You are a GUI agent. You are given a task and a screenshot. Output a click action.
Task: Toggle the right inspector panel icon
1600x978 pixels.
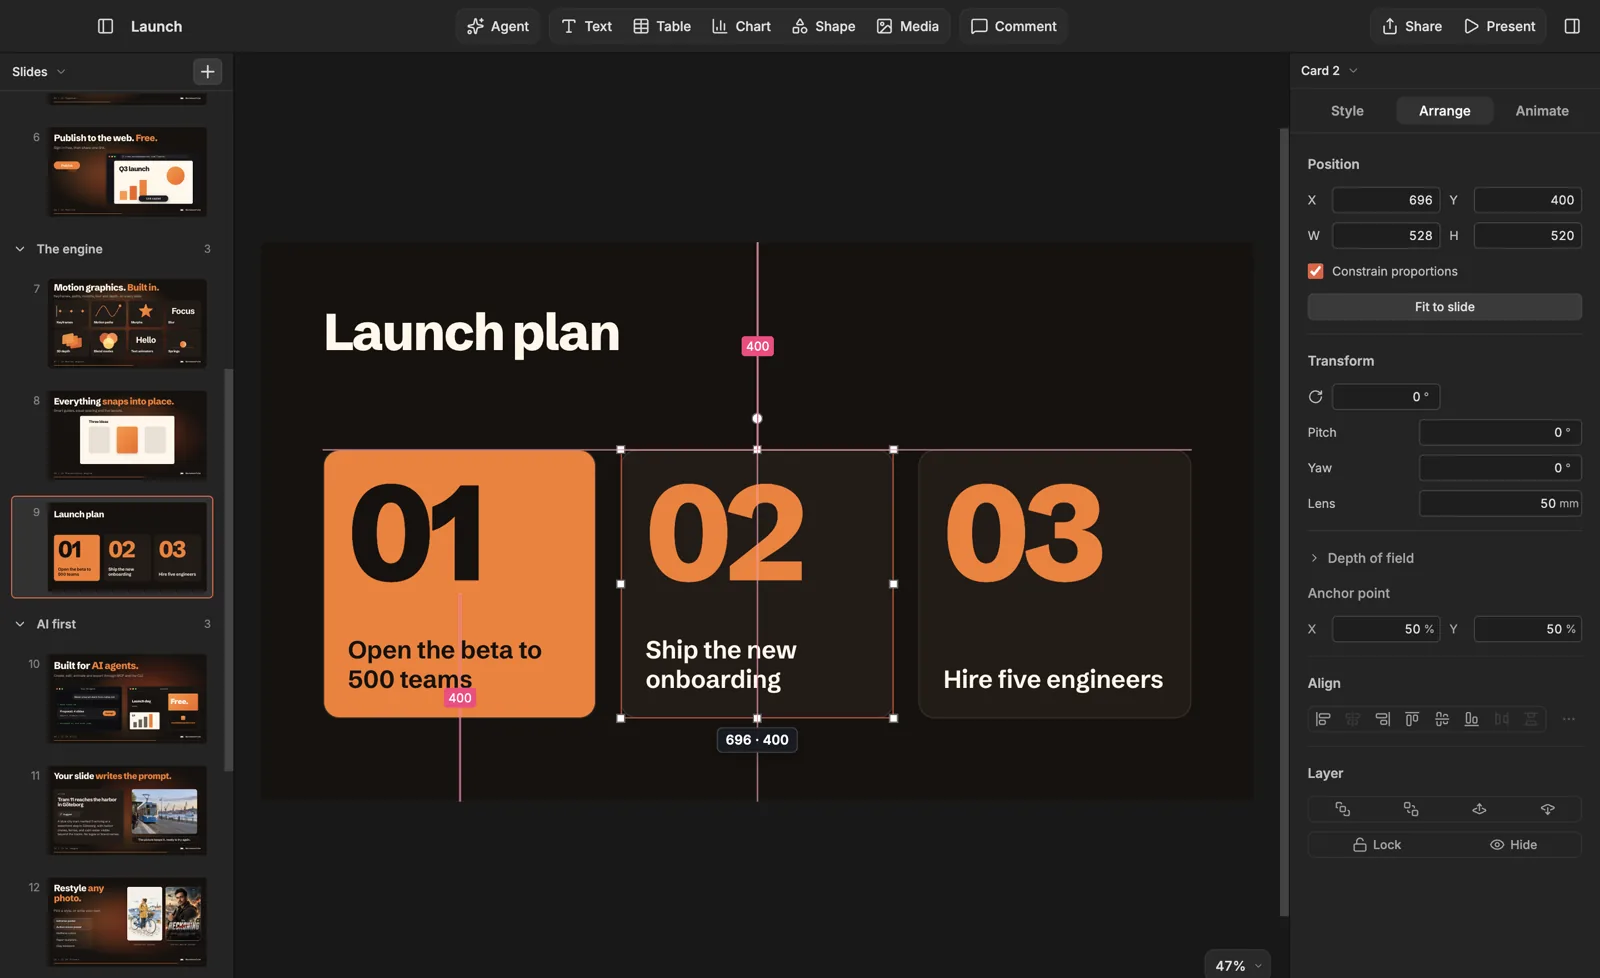1572,26
